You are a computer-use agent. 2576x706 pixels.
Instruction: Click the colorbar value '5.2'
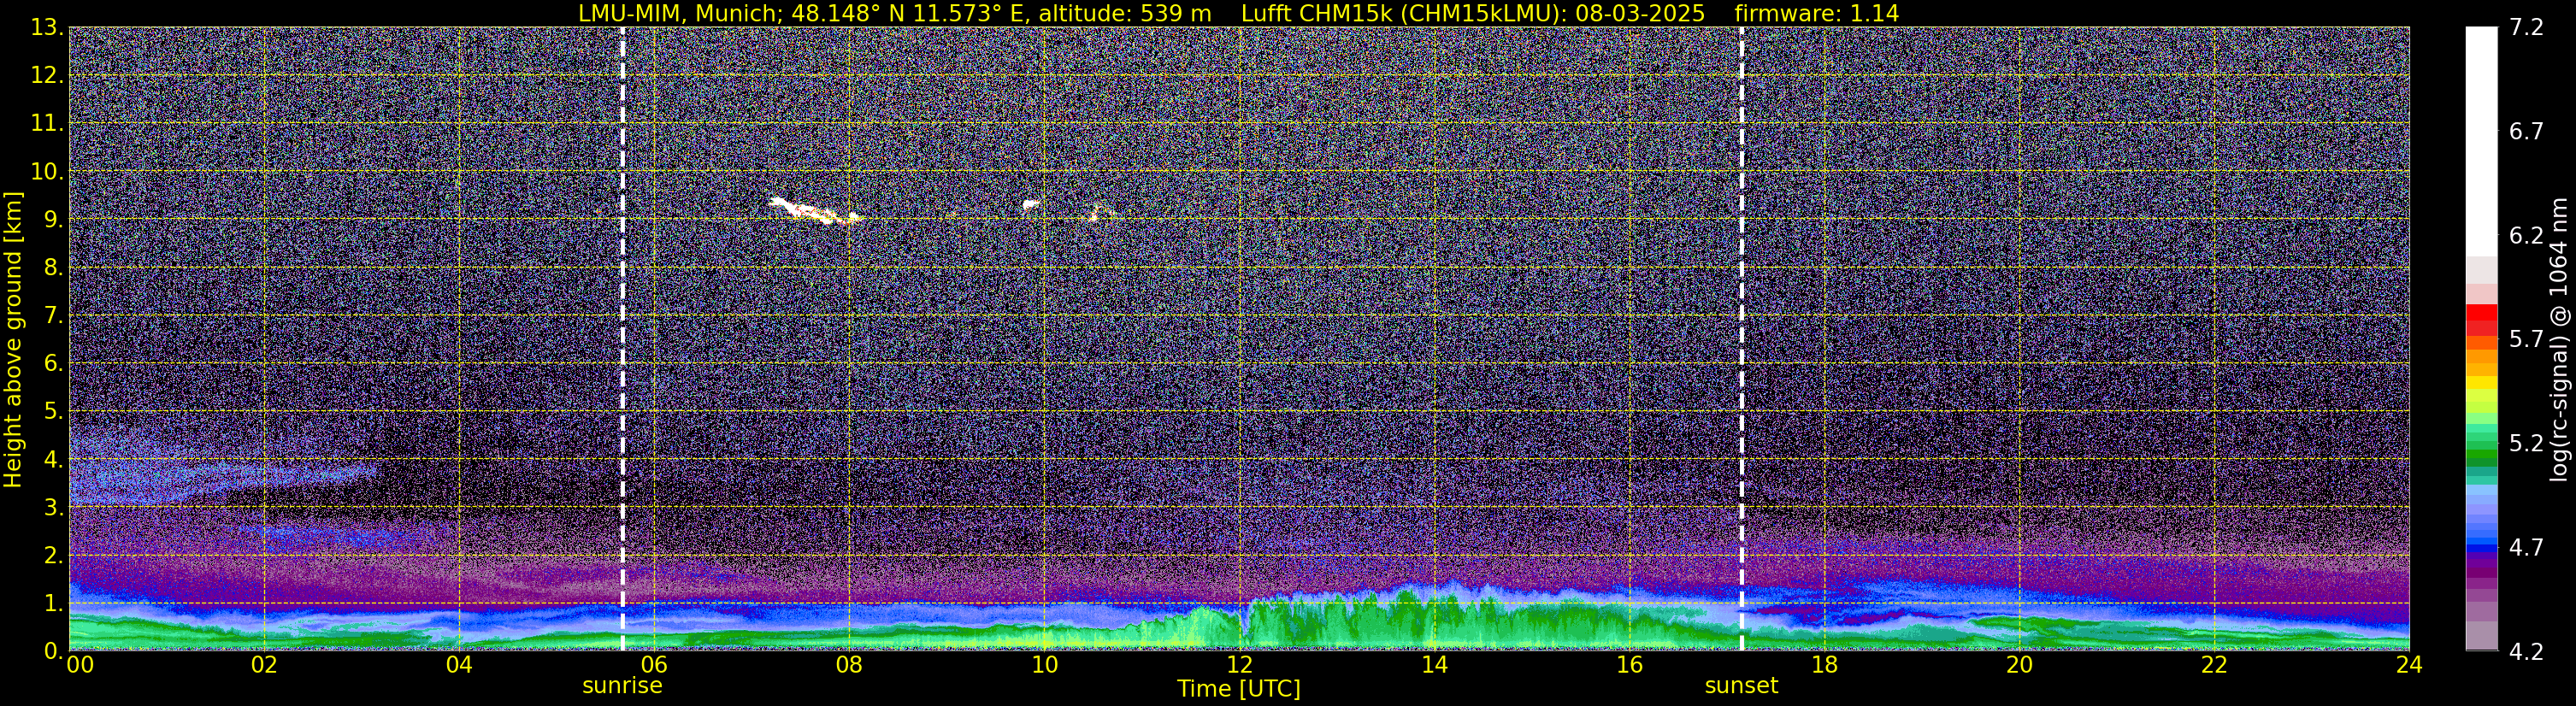[2526, 444]
